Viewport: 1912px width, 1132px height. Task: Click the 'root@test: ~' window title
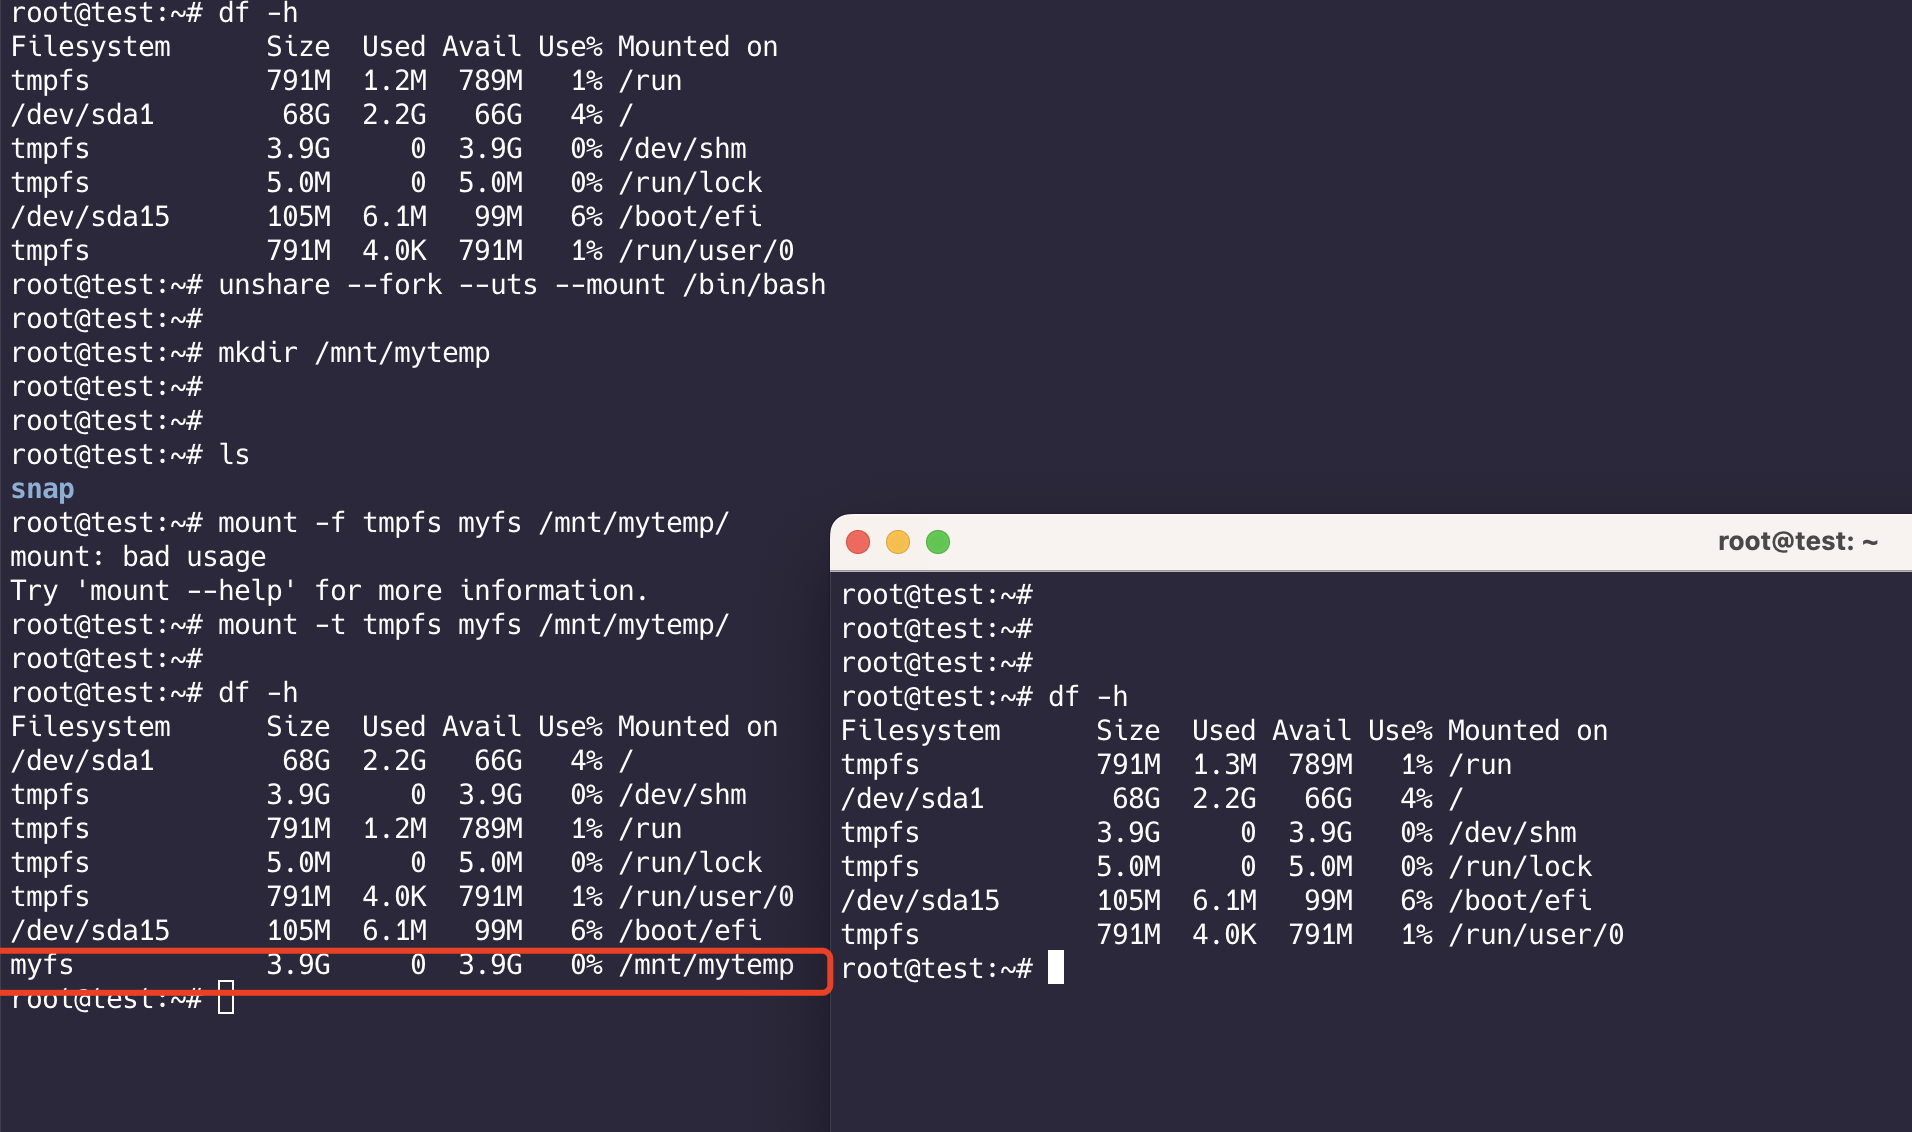(x=1797, y=542)
